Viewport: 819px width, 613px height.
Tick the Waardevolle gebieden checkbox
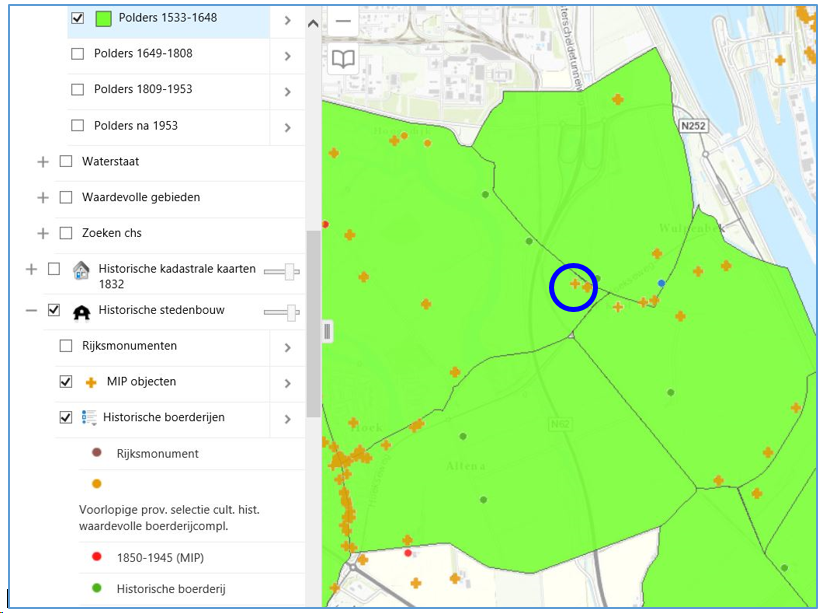coord(66,197)
